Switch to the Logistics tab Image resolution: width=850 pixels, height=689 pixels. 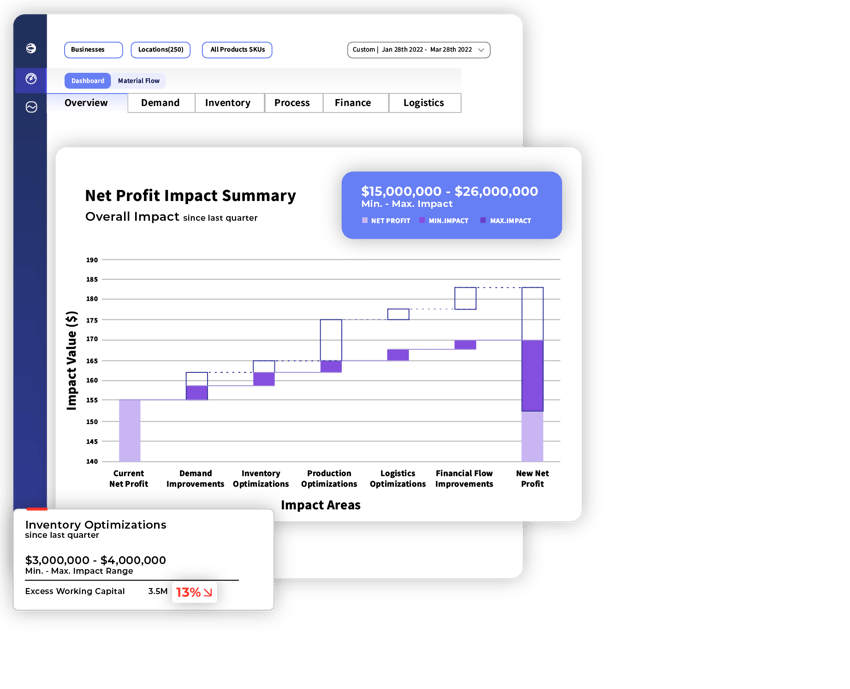[423, 103]
